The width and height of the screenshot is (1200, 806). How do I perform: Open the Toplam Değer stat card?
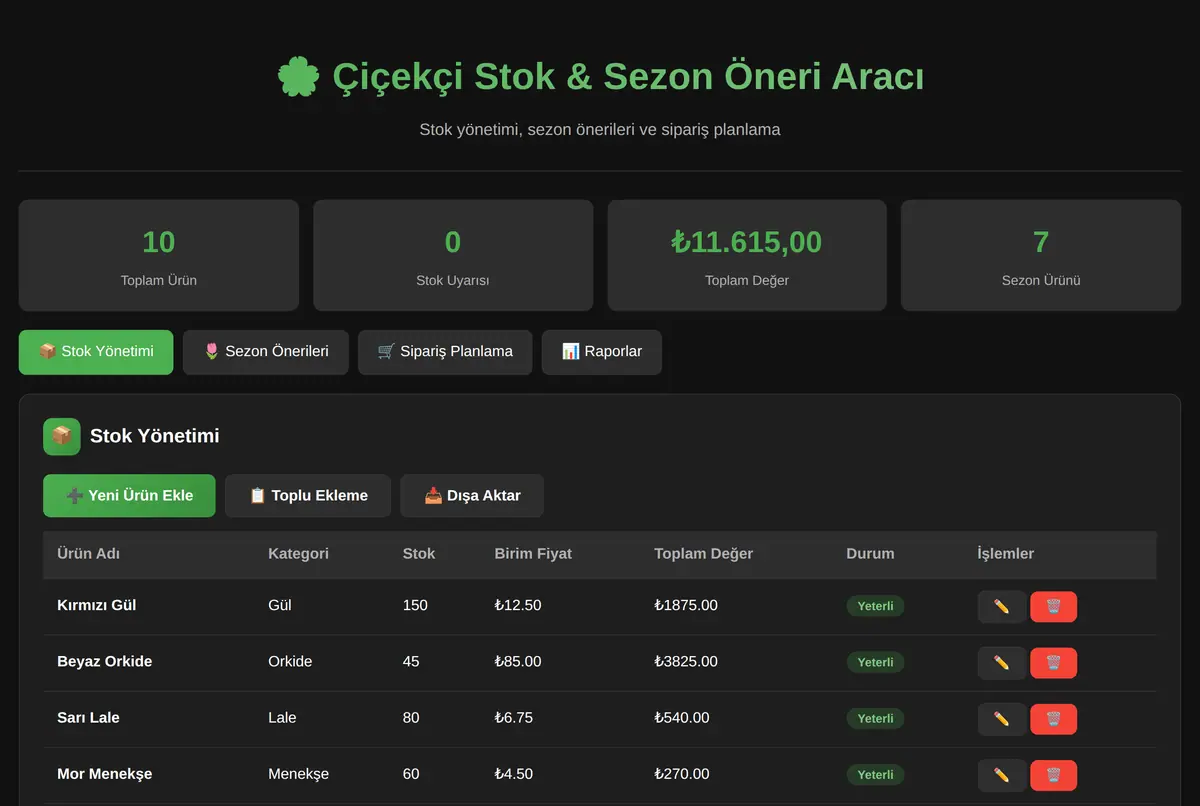click(x=747, y=255)
